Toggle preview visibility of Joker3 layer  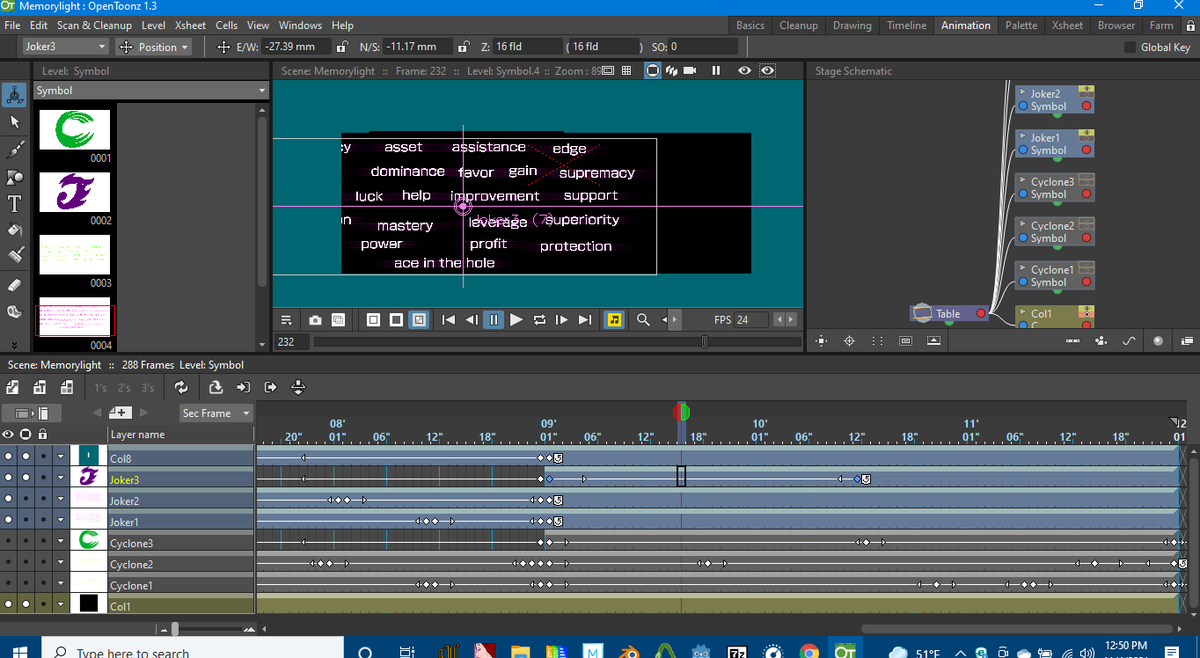(9, 479)
